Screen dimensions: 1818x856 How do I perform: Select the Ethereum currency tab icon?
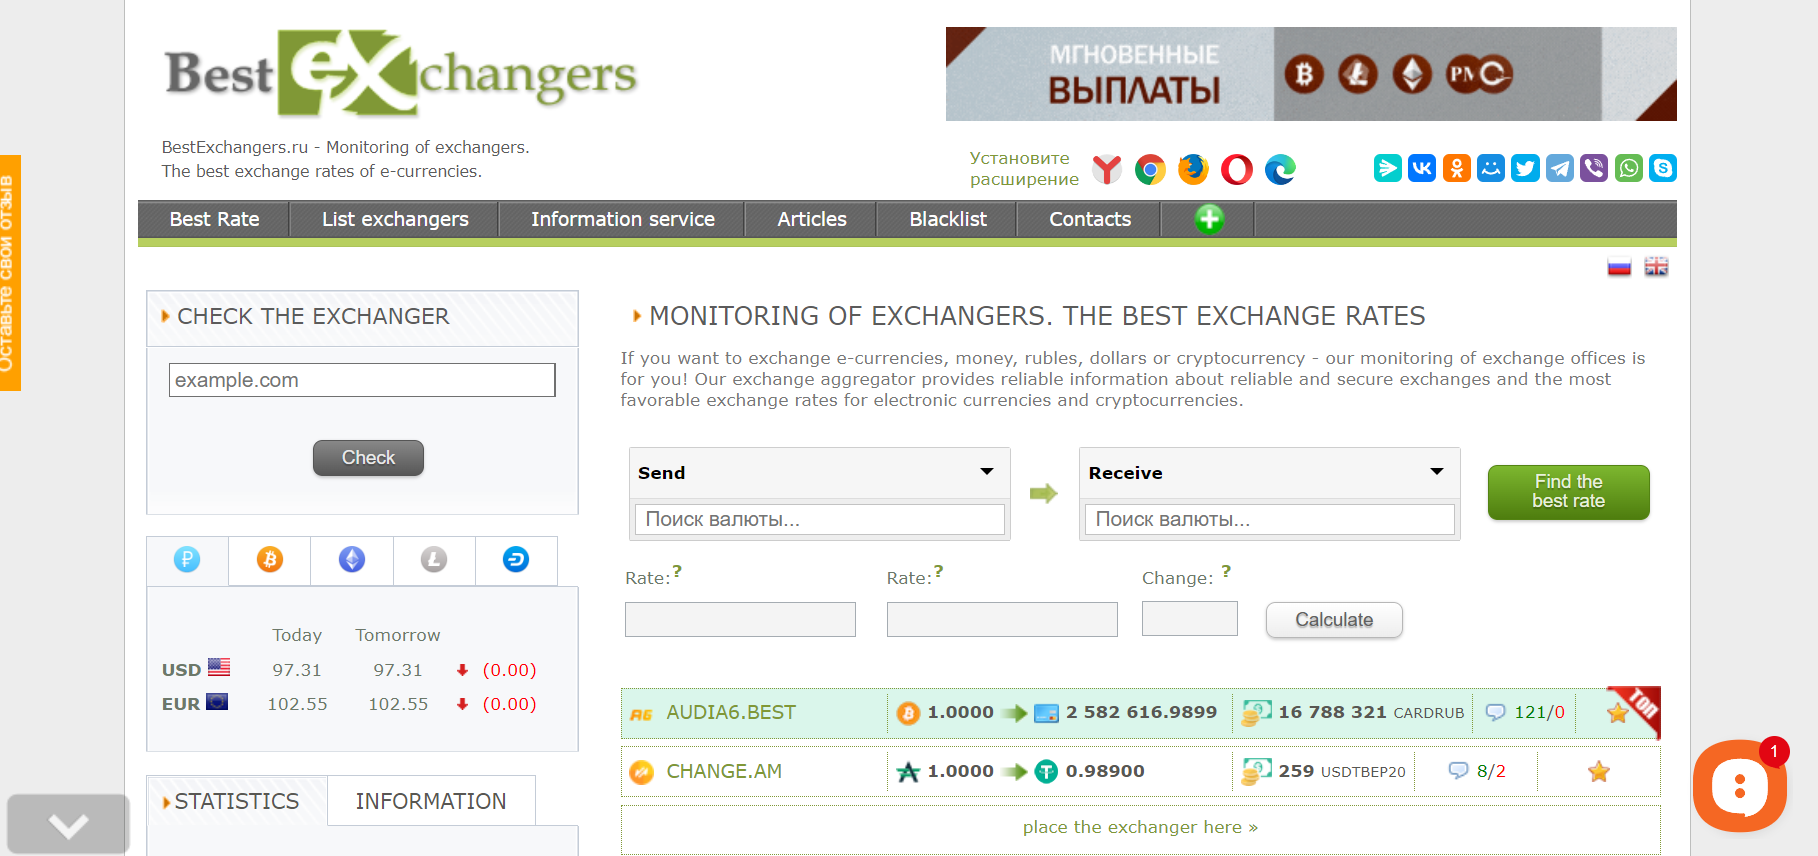352,560
